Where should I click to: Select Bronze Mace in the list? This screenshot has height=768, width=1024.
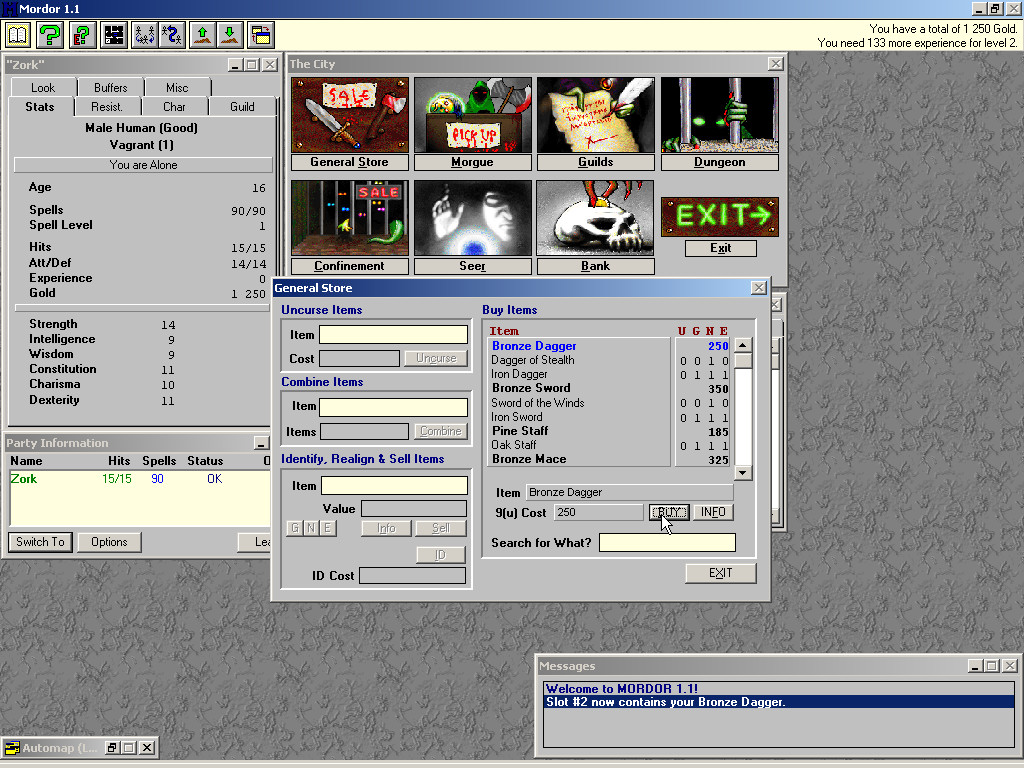pos(579,459)
